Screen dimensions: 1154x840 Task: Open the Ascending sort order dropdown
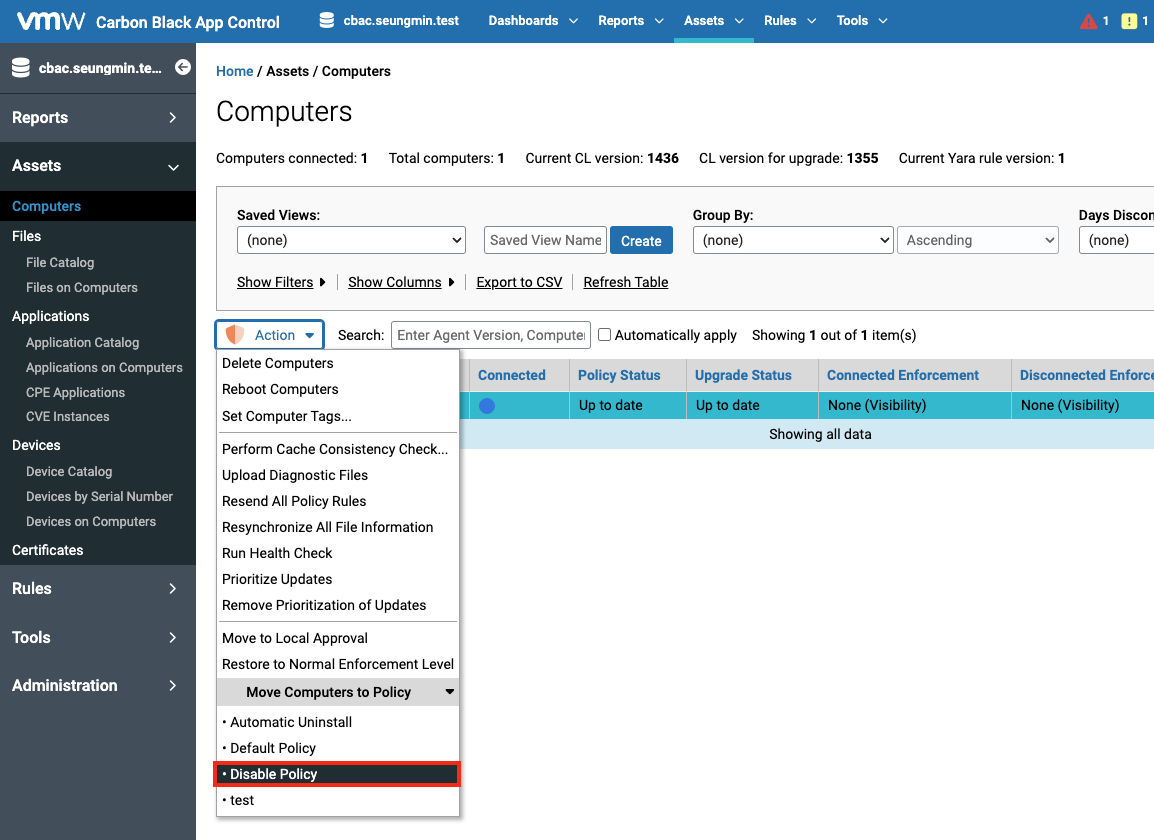pyautogui.click(x=977, y=240)
